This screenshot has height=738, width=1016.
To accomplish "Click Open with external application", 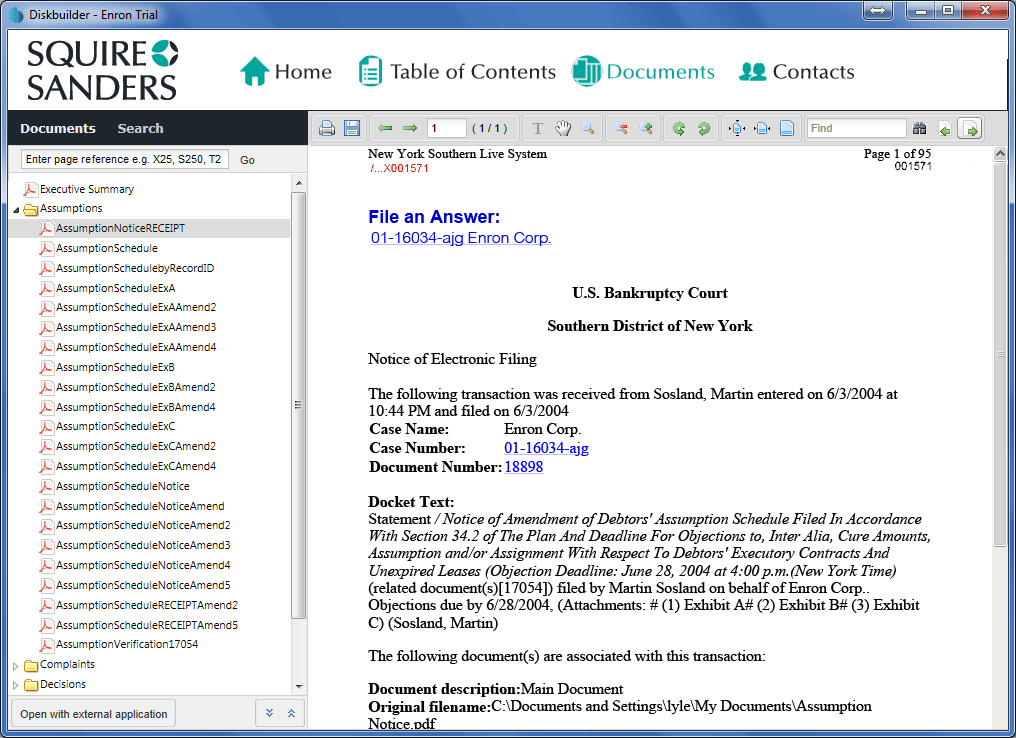I will coord(93,713).
